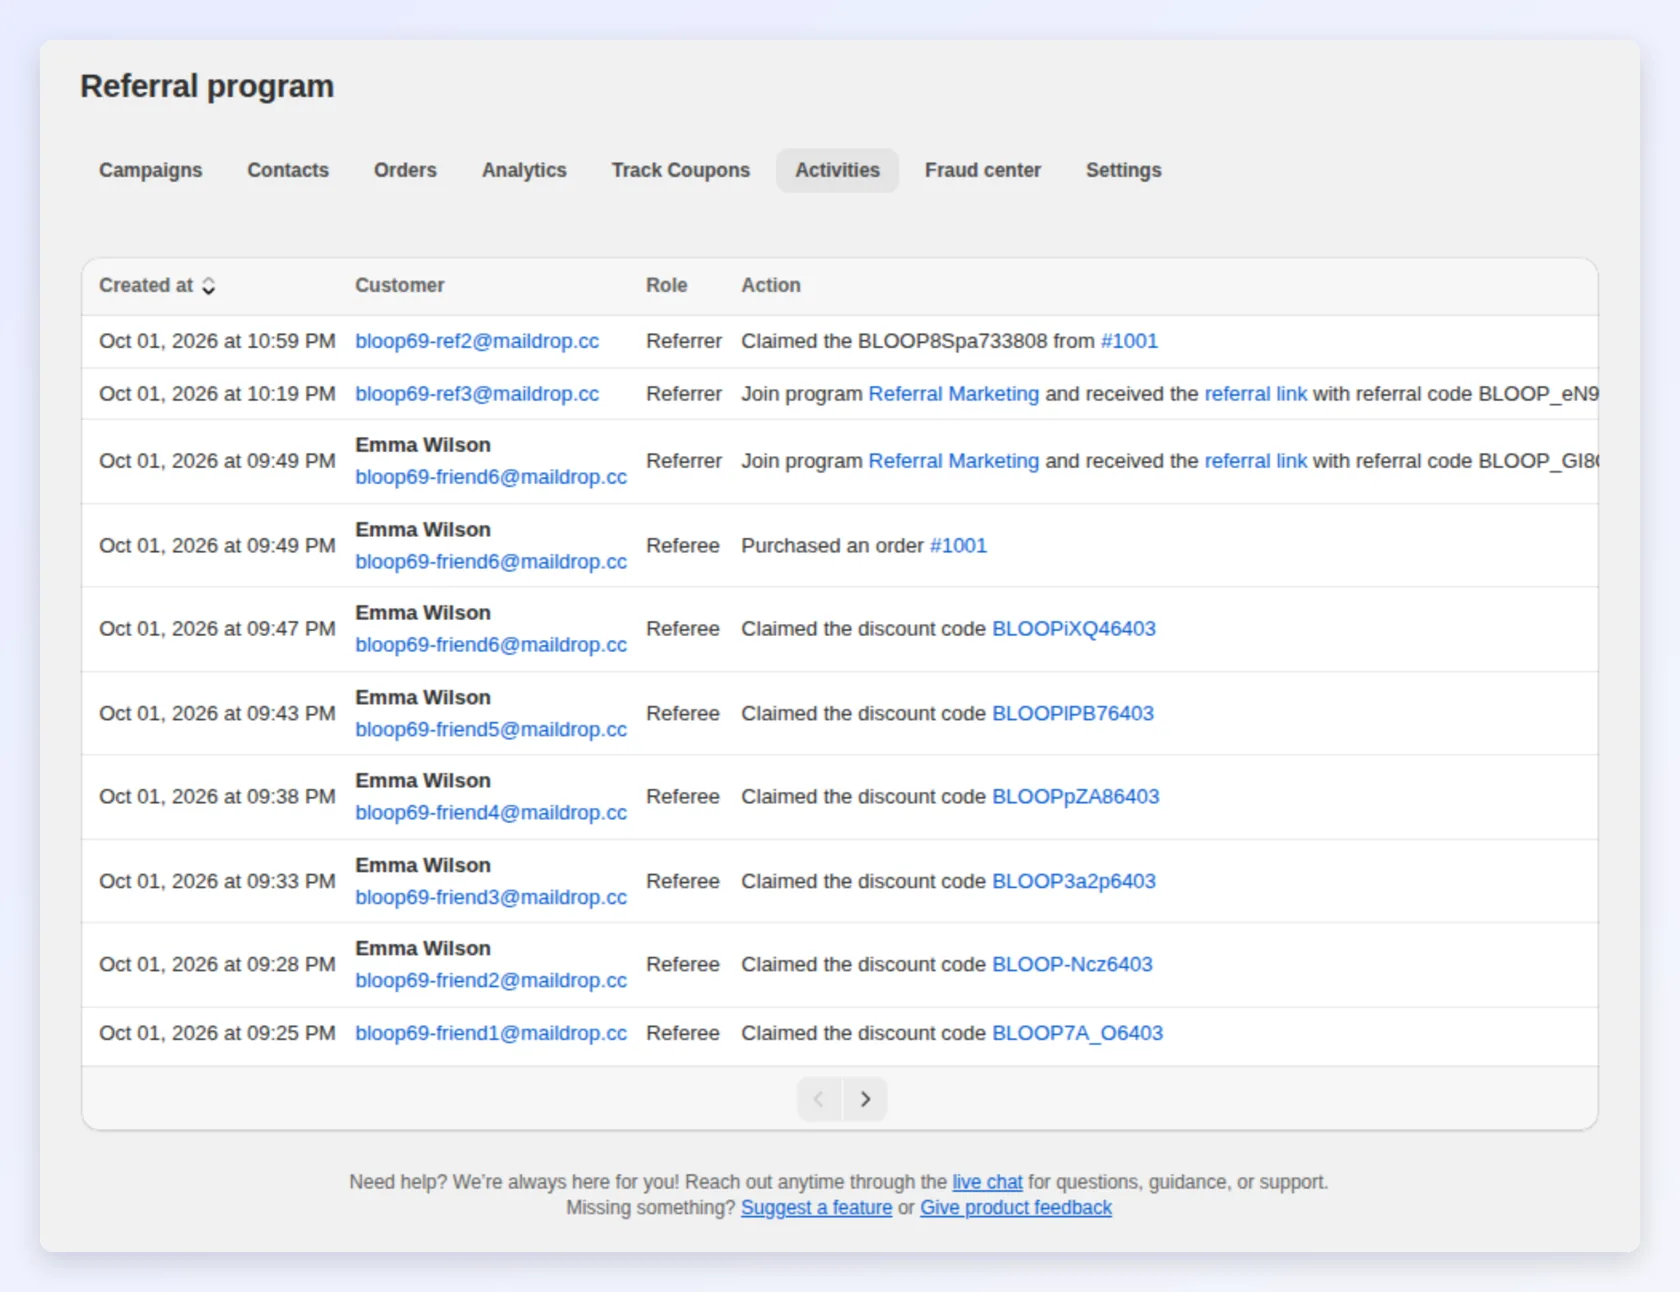The image size is (1680, 1292).
Task: Sort the table by the Created at arrows
Action: click(208, 286)
